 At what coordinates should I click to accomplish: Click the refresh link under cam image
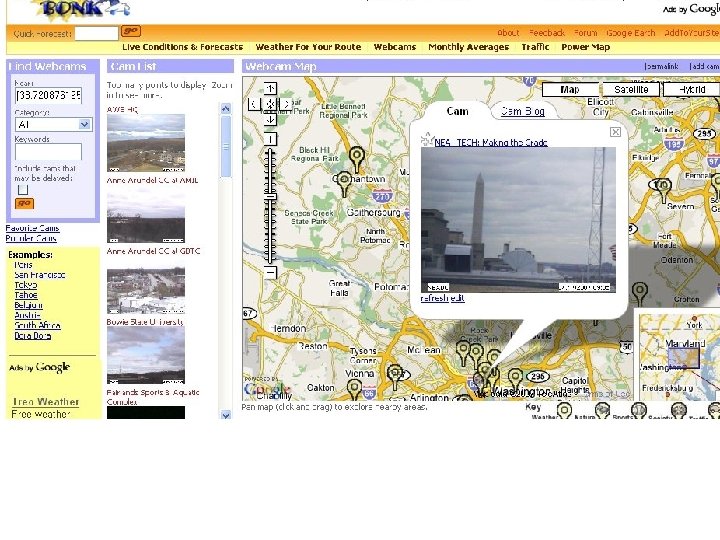[434, 298]
